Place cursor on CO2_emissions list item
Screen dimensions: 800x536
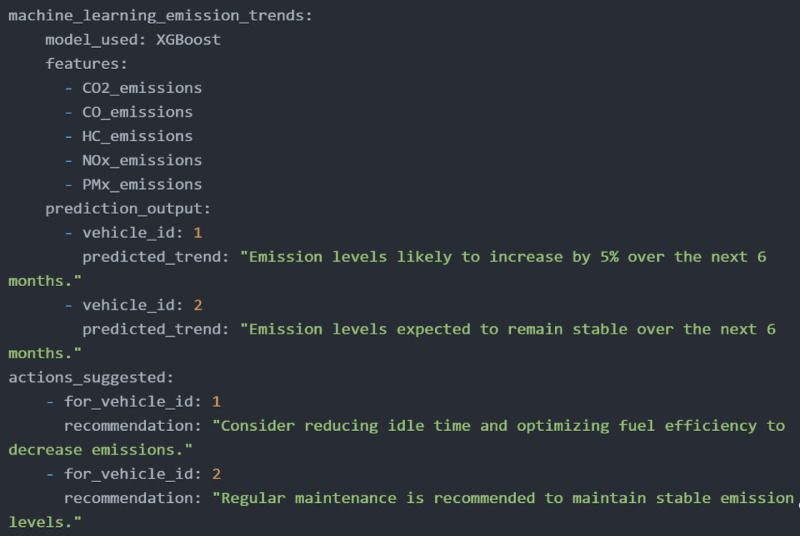[142, 88]
